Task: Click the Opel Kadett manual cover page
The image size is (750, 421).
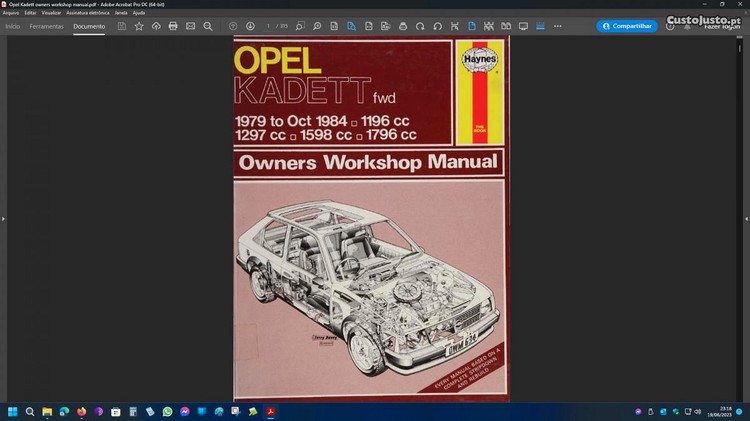Action: point(371,218)
